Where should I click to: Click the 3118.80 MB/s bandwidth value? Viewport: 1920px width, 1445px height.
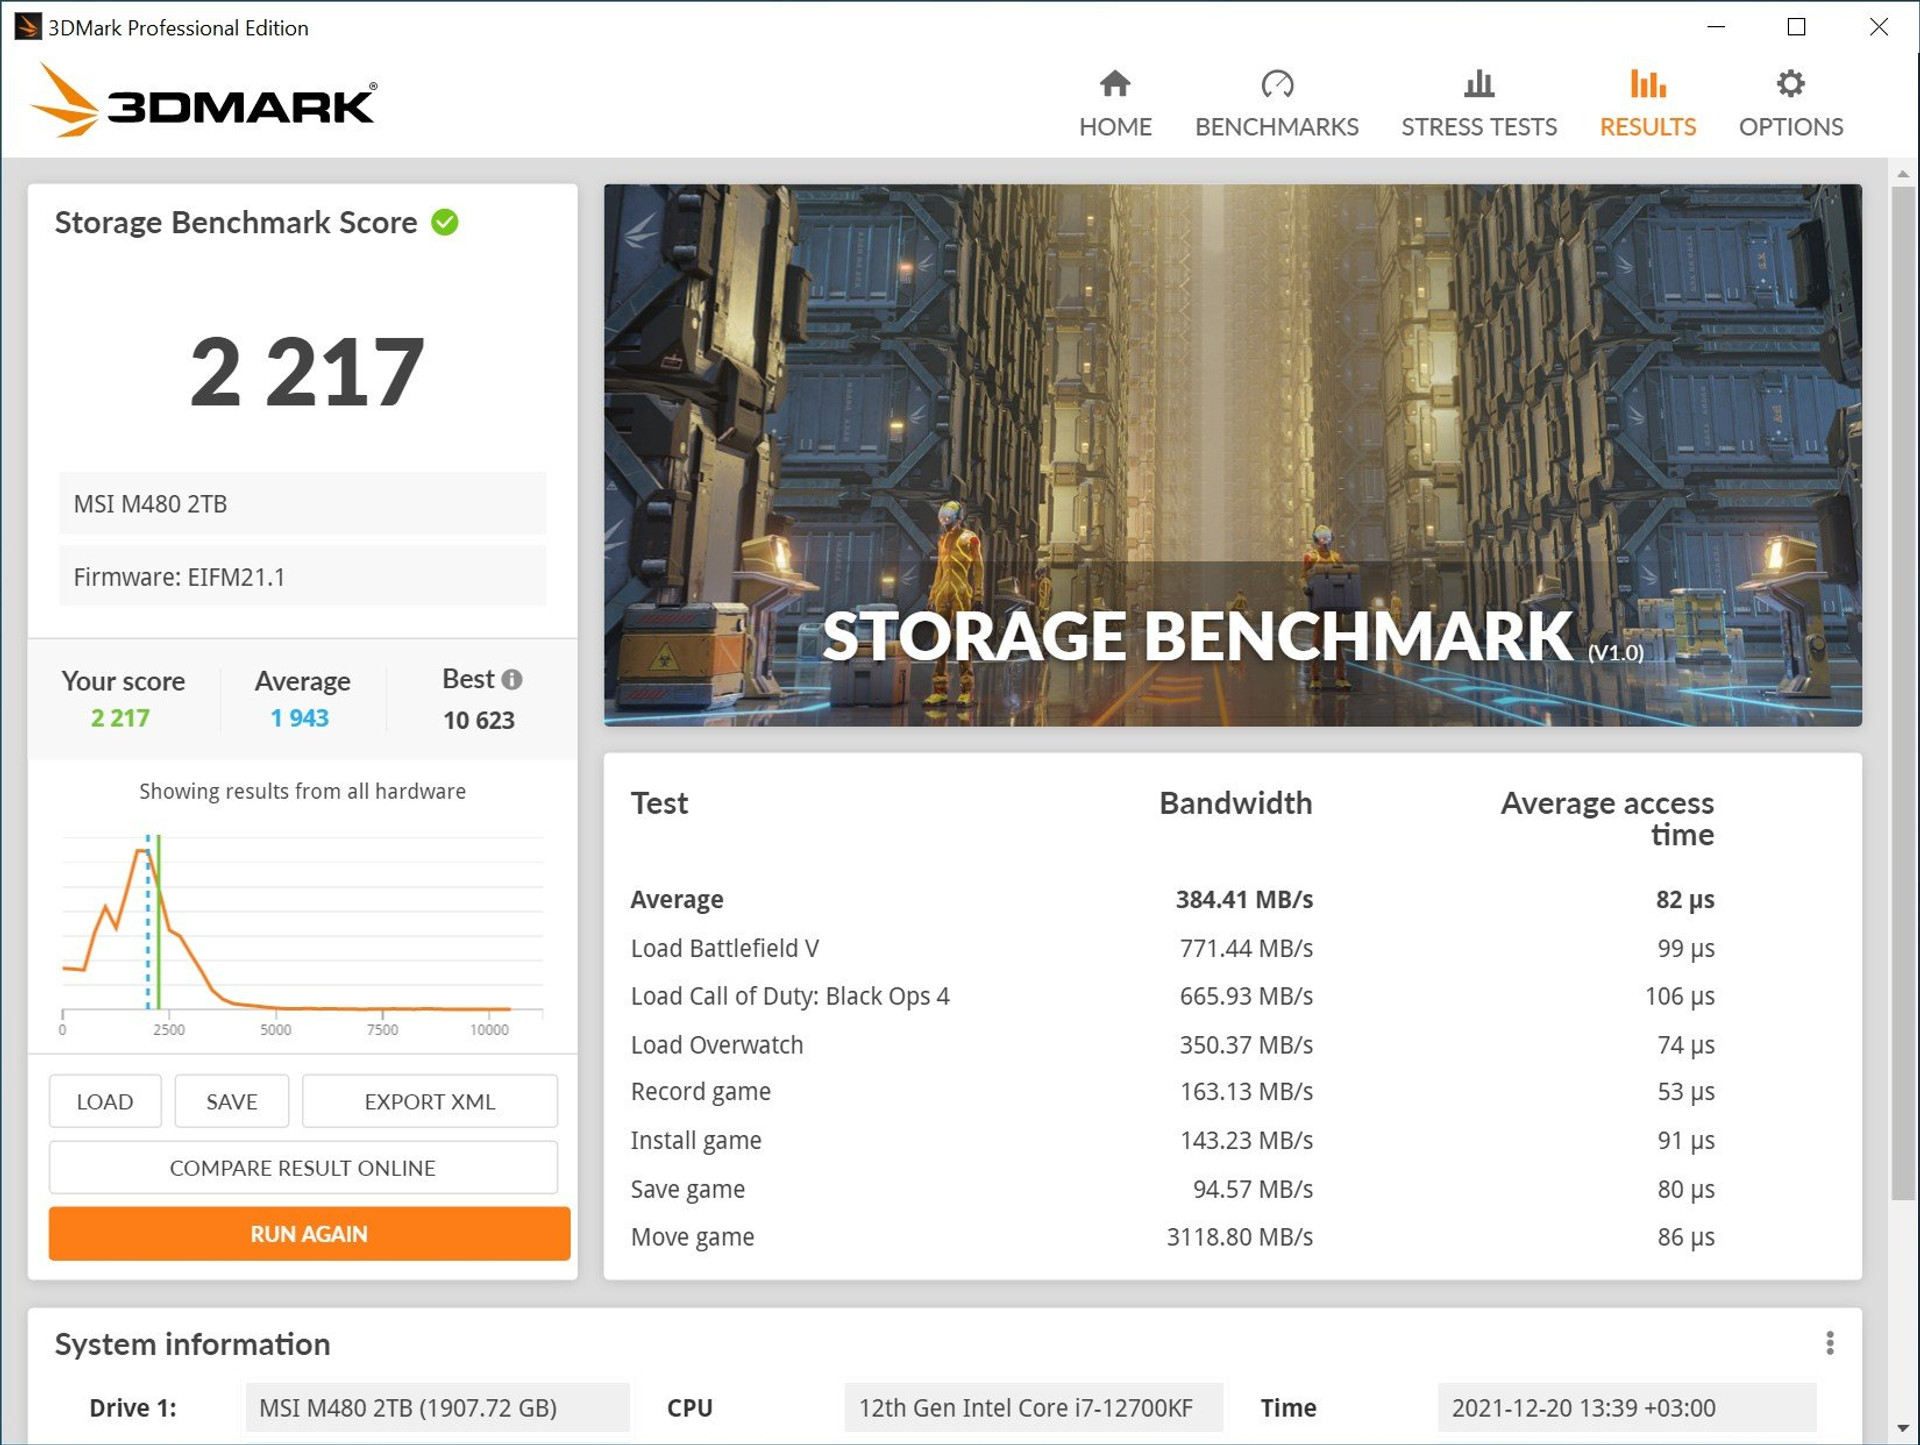click(1239, 1237)
